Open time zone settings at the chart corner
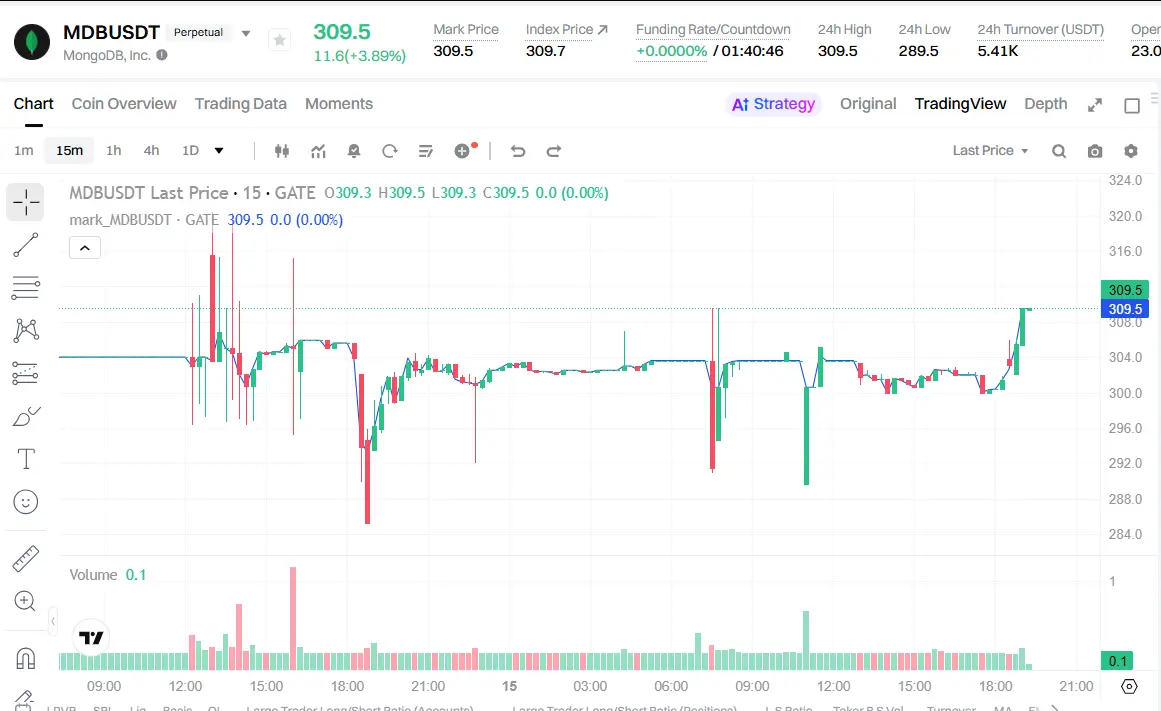The width and height of the screenshot is (1161, 711). pos(1129,686)
